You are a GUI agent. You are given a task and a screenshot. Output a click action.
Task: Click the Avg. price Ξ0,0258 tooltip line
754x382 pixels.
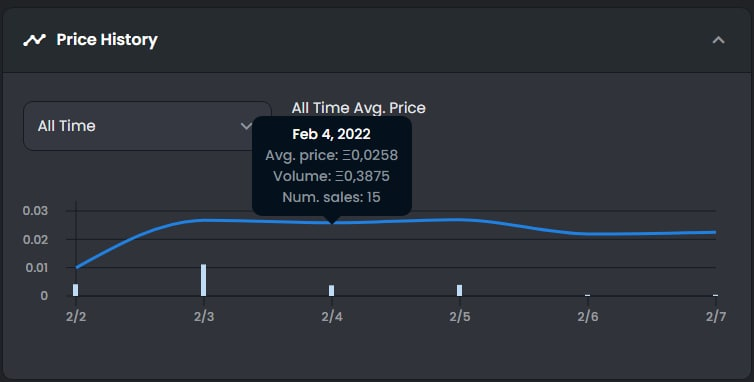(331, 155)
